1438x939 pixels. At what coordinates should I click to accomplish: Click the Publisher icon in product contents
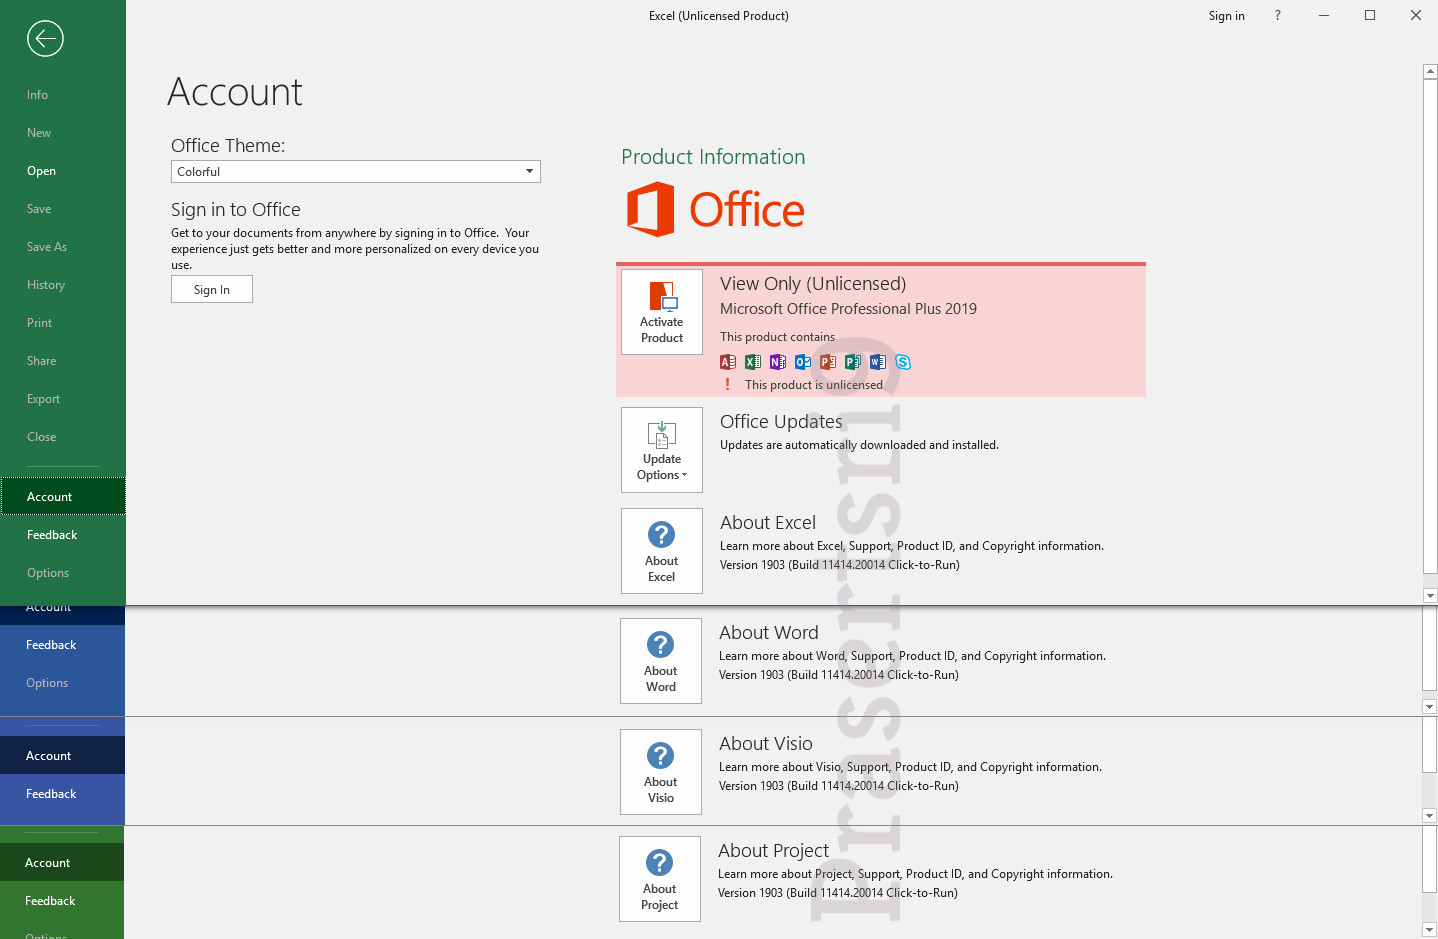coord(853,362)
